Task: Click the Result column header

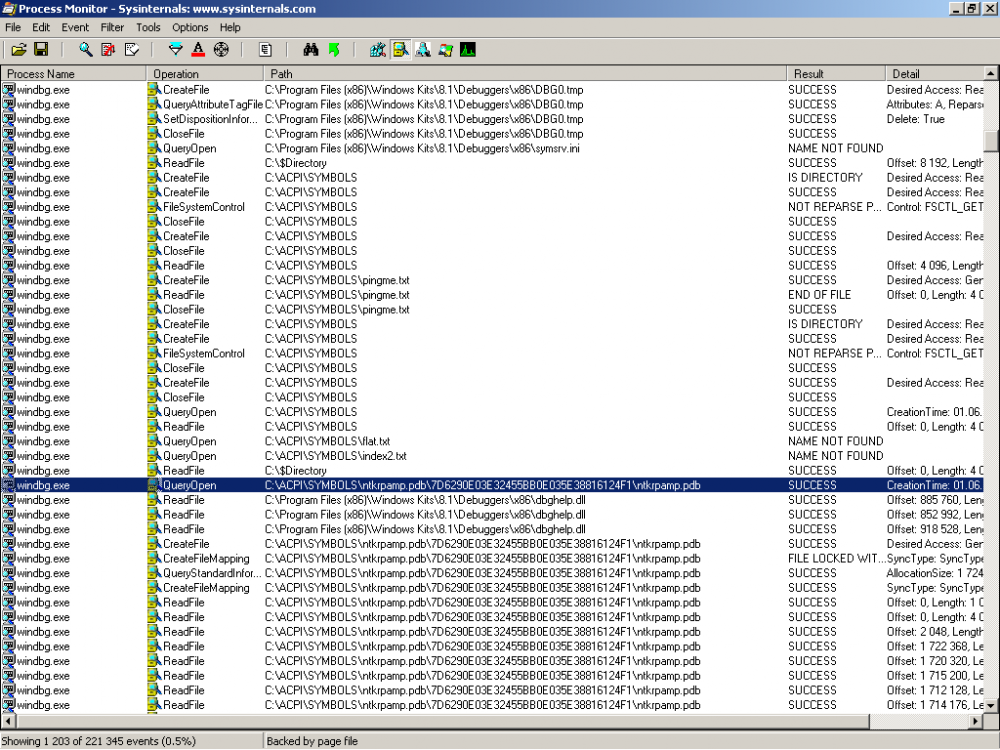Action: click(x=808, y=74)
